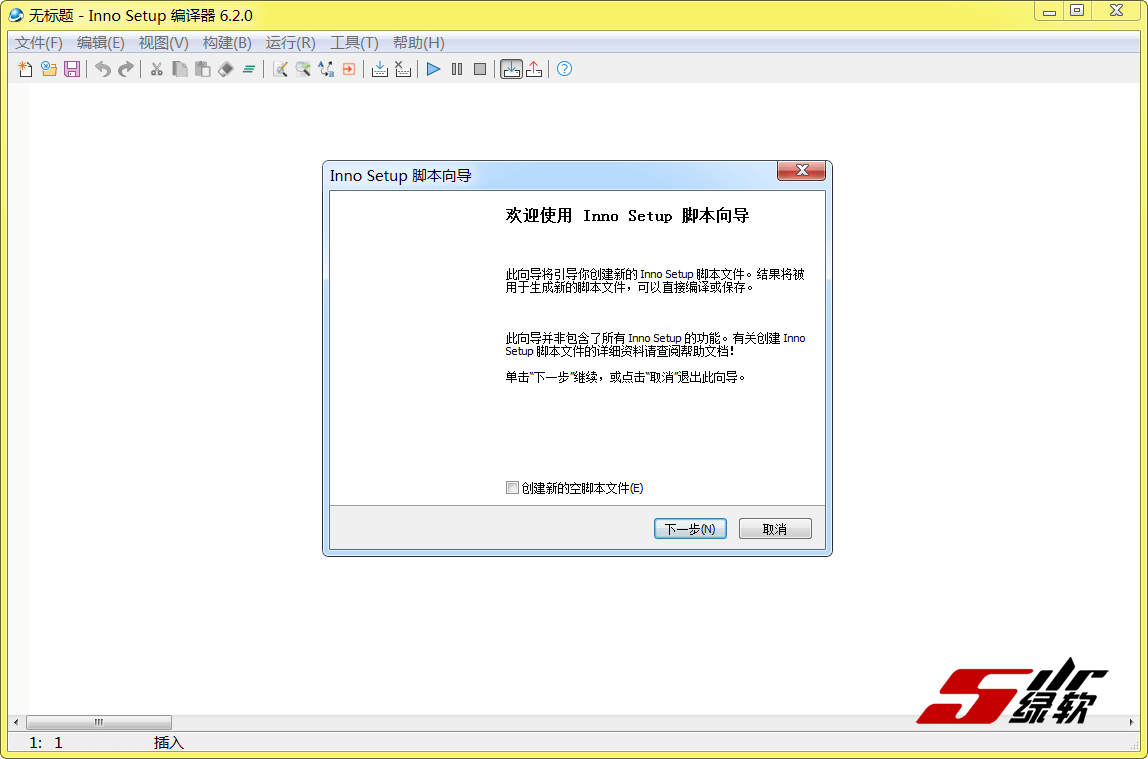Click the New script file icon

[26, 69]
